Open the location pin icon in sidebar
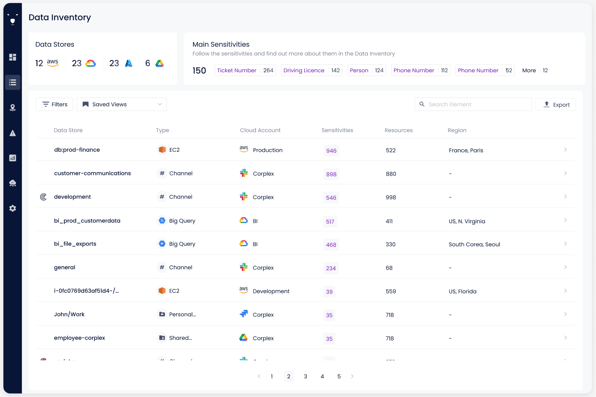 click(13, 108)
